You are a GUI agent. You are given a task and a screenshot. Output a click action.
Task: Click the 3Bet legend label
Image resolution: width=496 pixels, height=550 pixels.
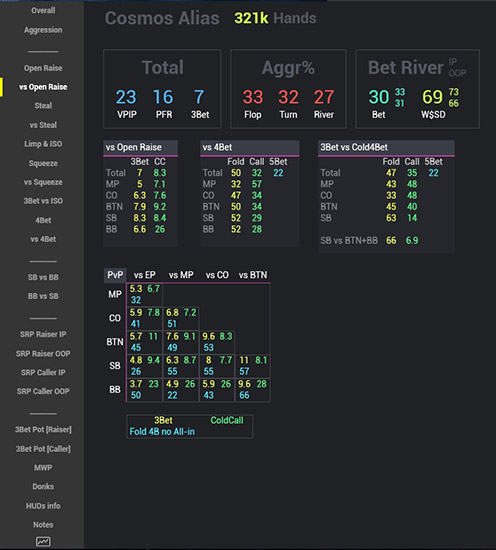pyautogui.click(x=163, y=421)
